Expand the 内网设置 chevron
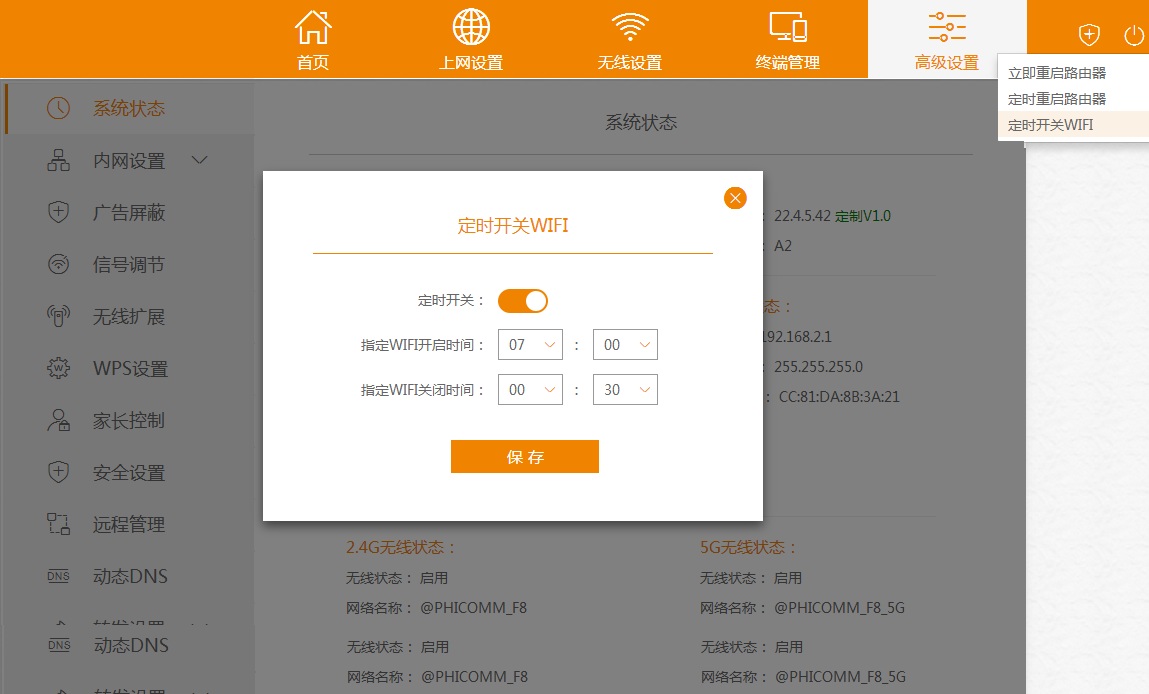 coord(199,160)
